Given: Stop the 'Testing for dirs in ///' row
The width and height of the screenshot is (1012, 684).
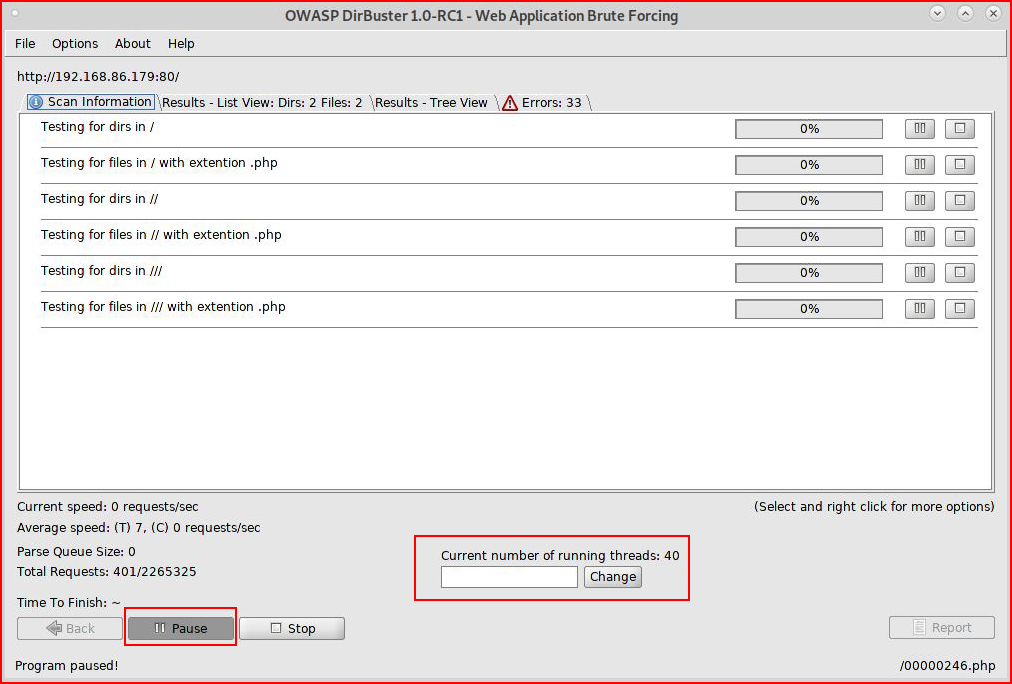Looking at the screenshot, I should coord(960,273).
